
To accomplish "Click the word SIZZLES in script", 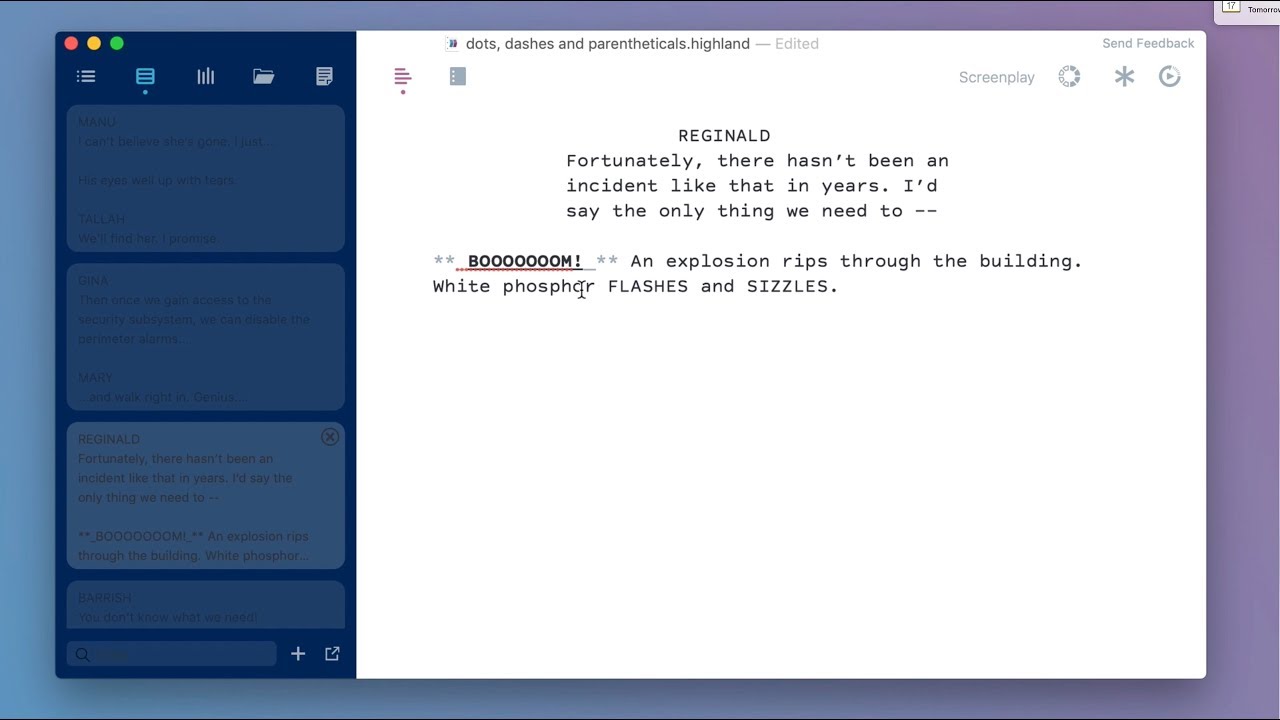I will click(787, 286).
